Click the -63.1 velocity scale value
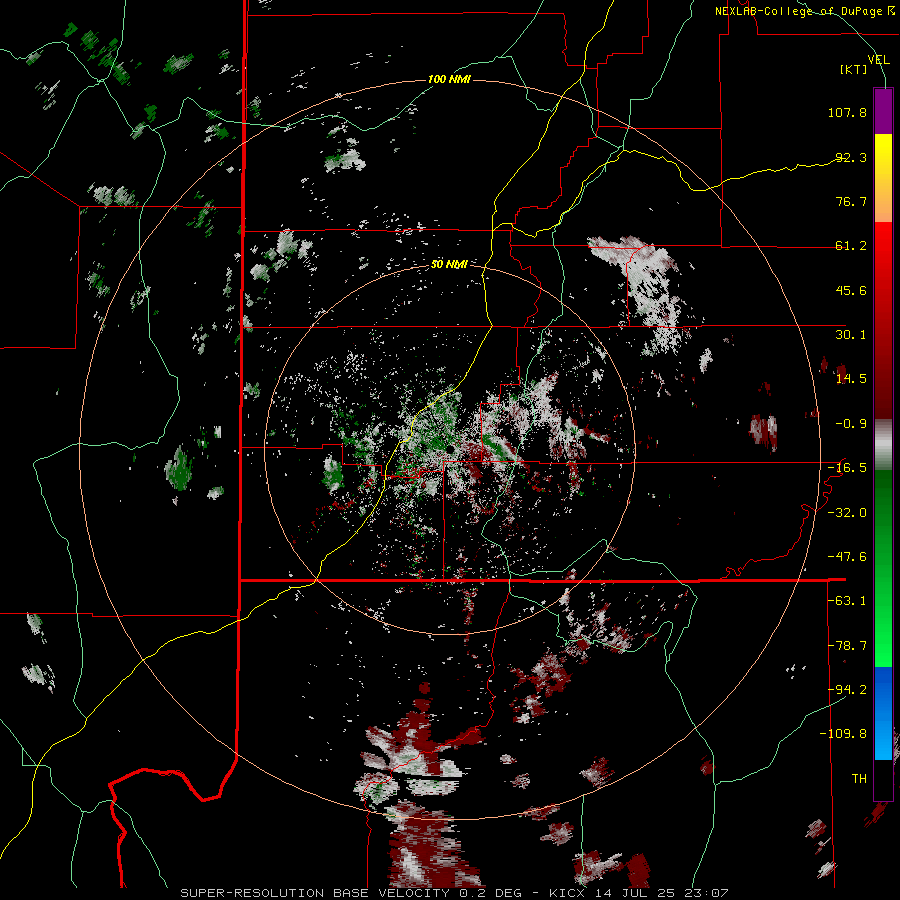Viewport: 900px width, 900px height. pos(847,601)
